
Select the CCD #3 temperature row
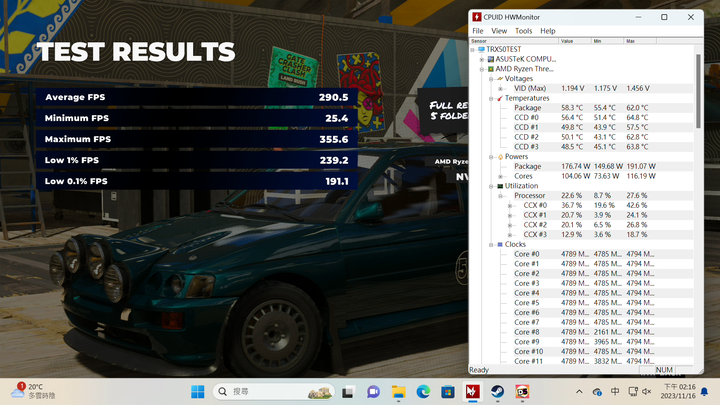point(602,147)
